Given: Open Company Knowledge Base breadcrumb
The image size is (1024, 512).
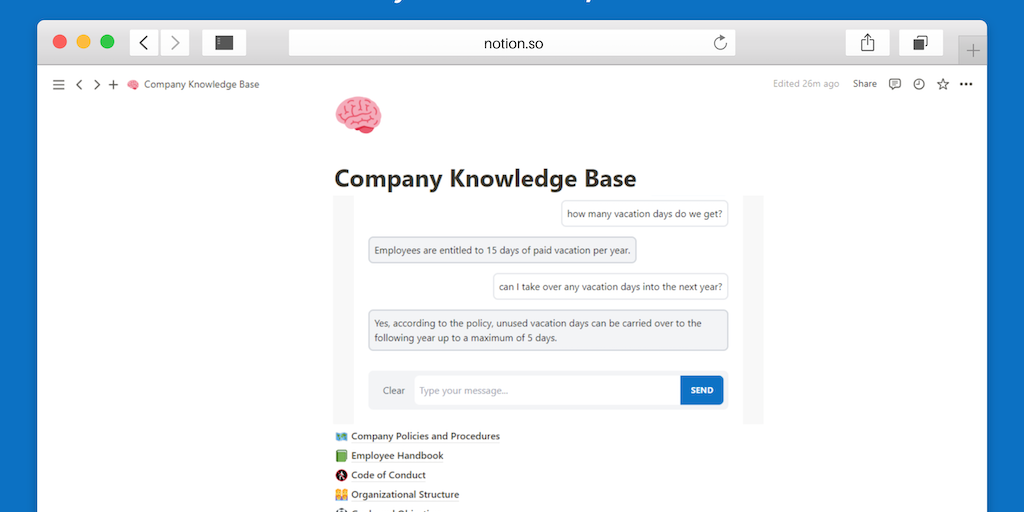Looking at the screenshot, I should (202, 84).
